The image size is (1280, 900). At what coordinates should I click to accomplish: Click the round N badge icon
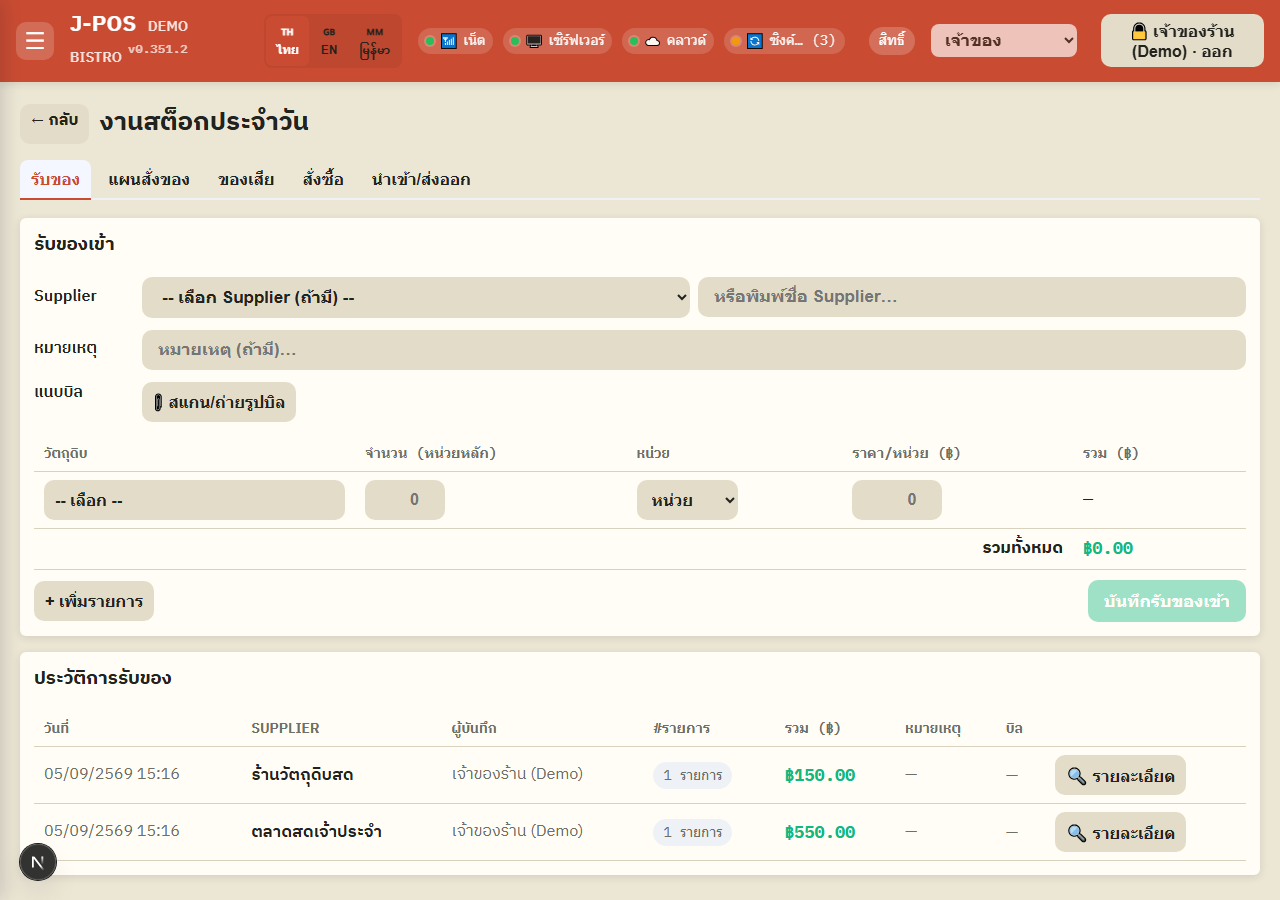point(38,862)
